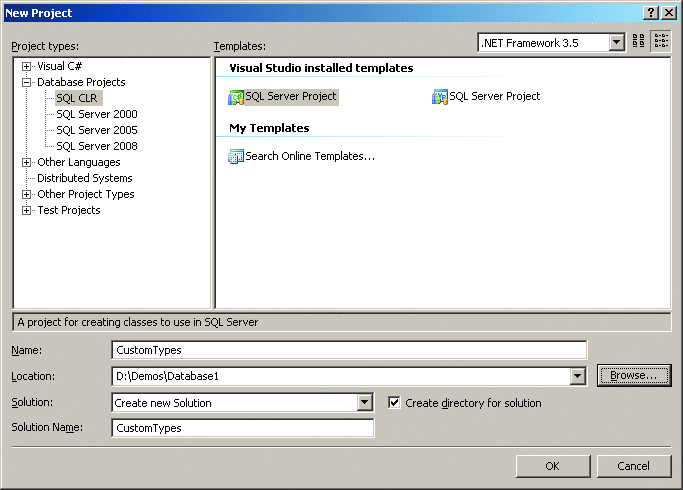683x490 pixels.
Task: Click the Cancel button
Action: pos(634,466)
